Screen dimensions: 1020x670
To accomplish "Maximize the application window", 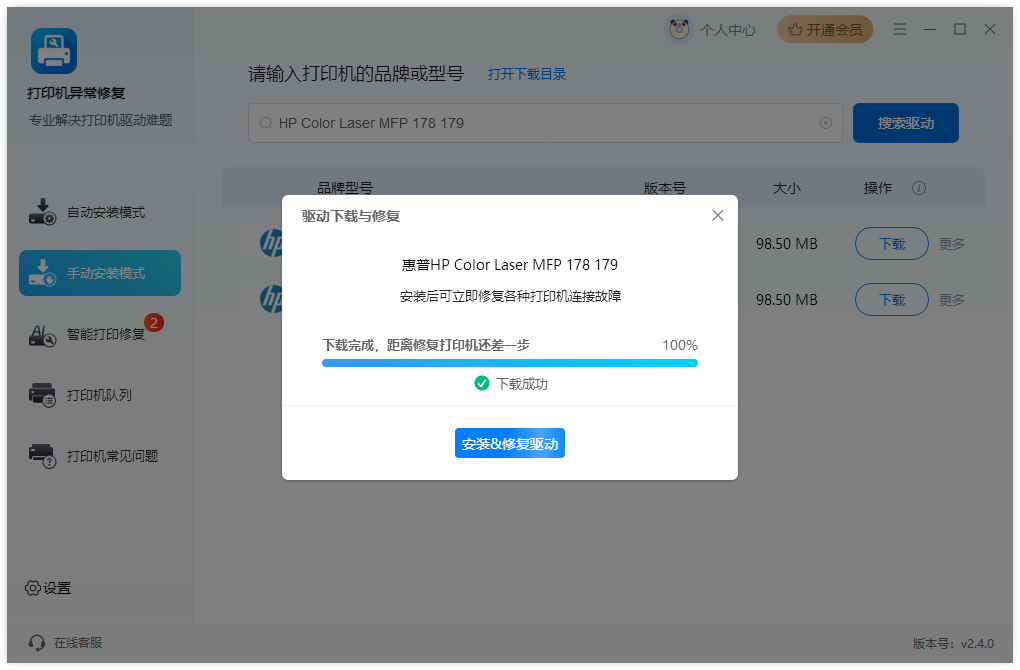I will pos(960,29).
